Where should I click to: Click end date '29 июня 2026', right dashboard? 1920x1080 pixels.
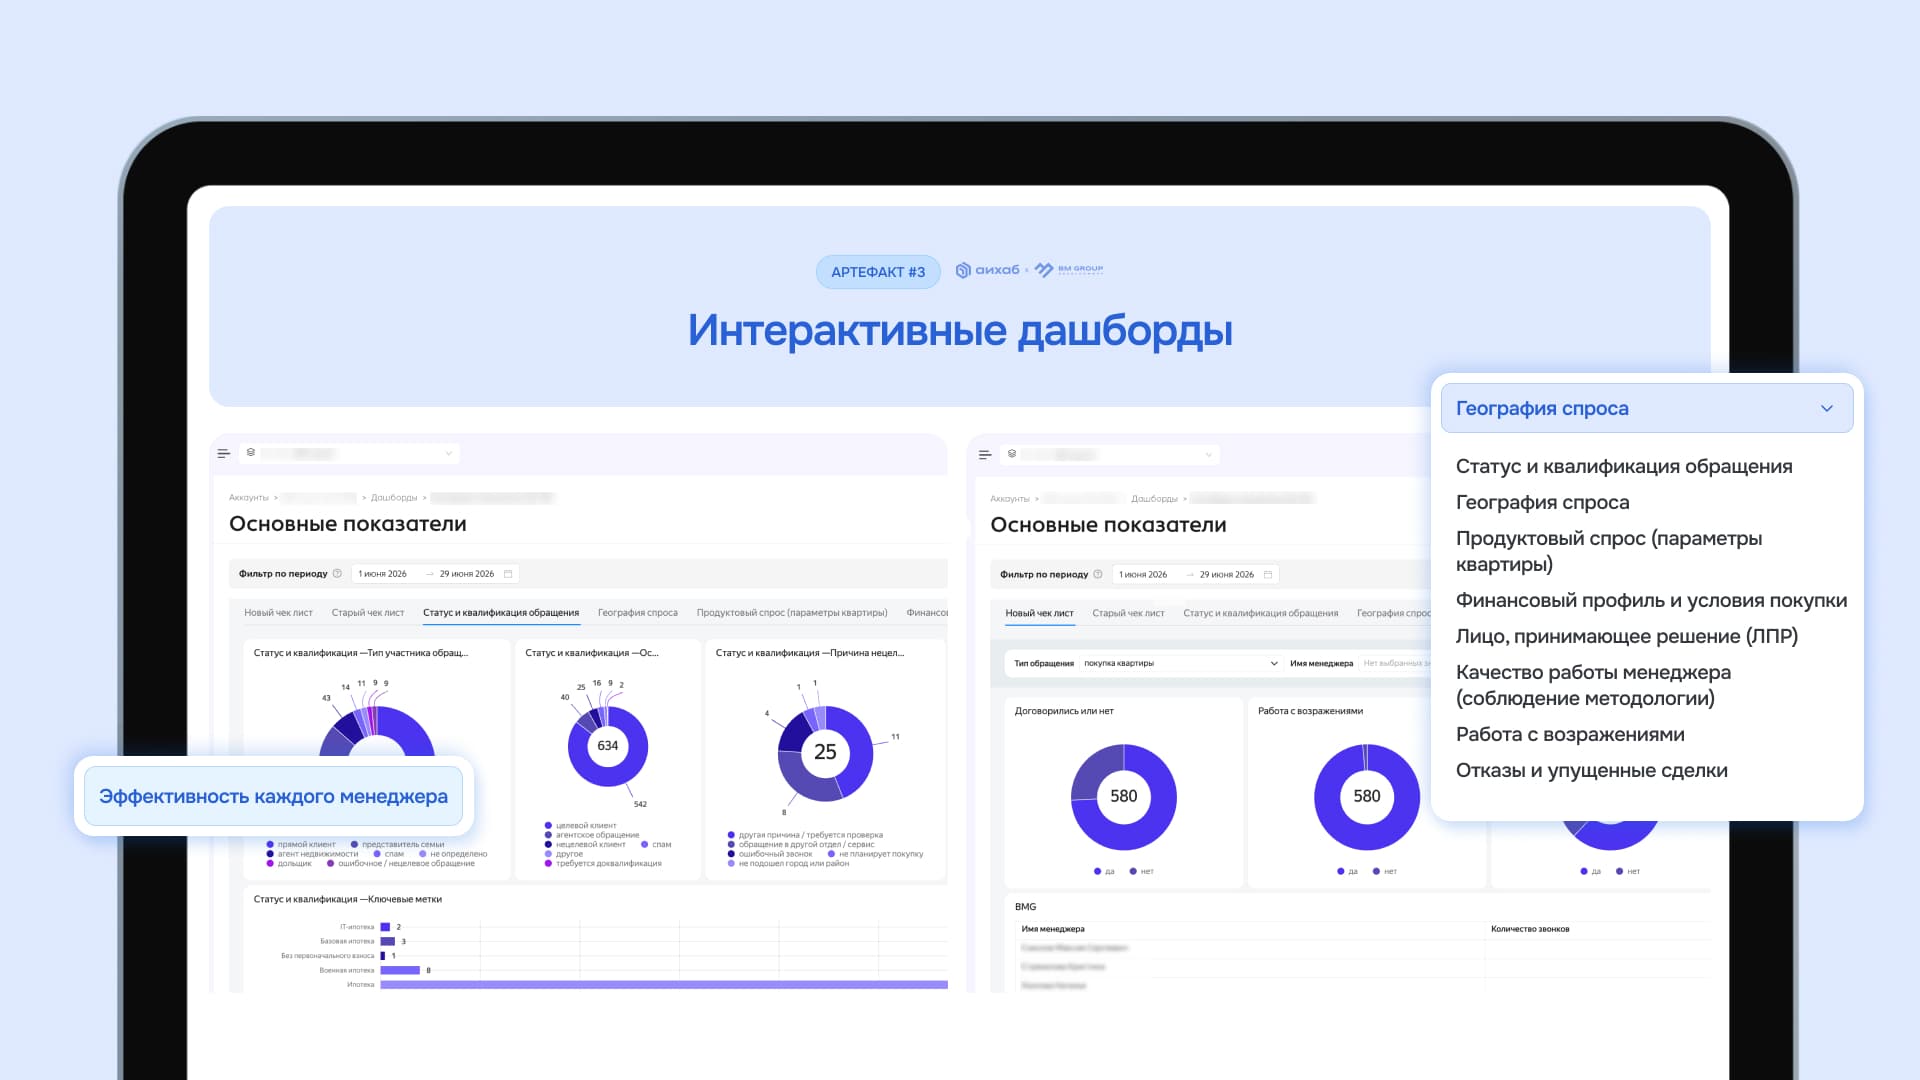pyautogui.click(x=1227, y=575)
